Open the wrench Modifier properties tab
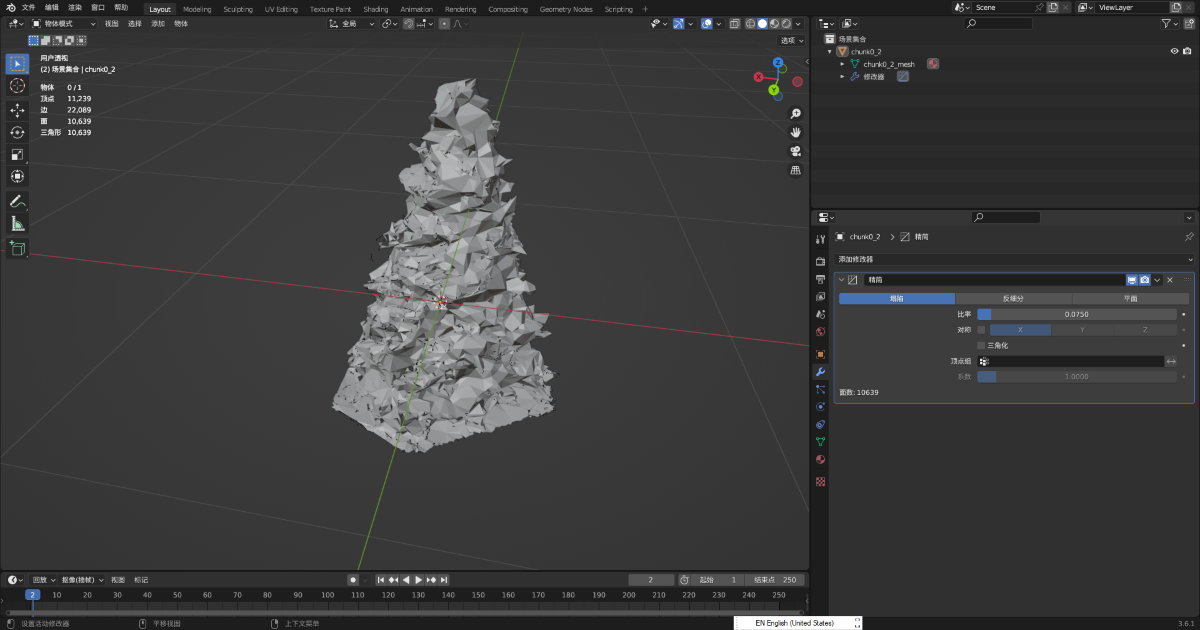This screenshot has height=630, width=1200. (821, 372)
